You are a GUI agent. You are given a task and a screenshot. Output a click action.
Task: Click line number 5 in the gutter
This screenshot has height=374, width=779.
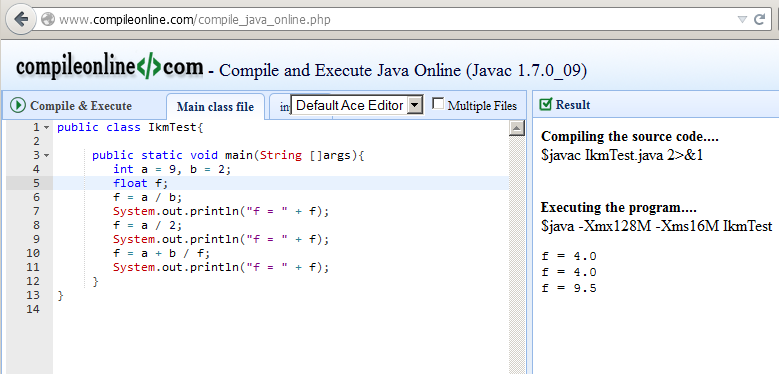36,183
